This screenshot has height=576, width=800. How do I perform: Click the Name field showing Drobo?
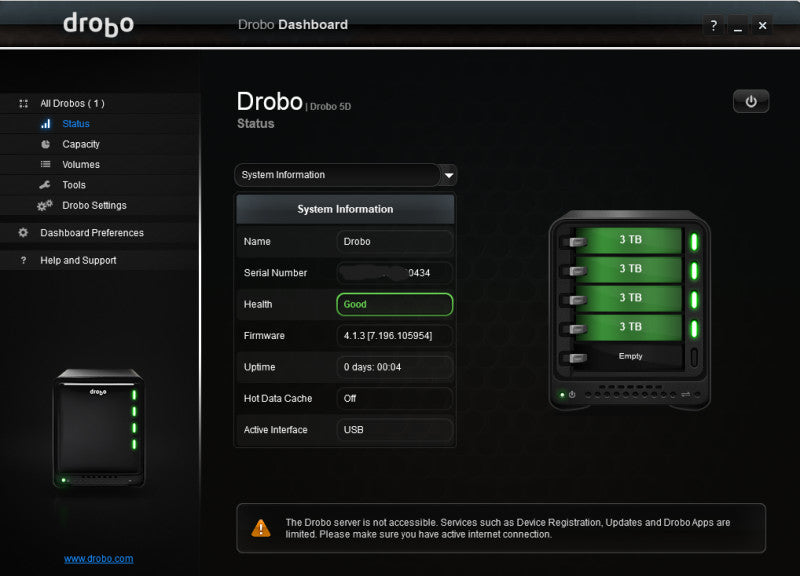coord(394,241)
